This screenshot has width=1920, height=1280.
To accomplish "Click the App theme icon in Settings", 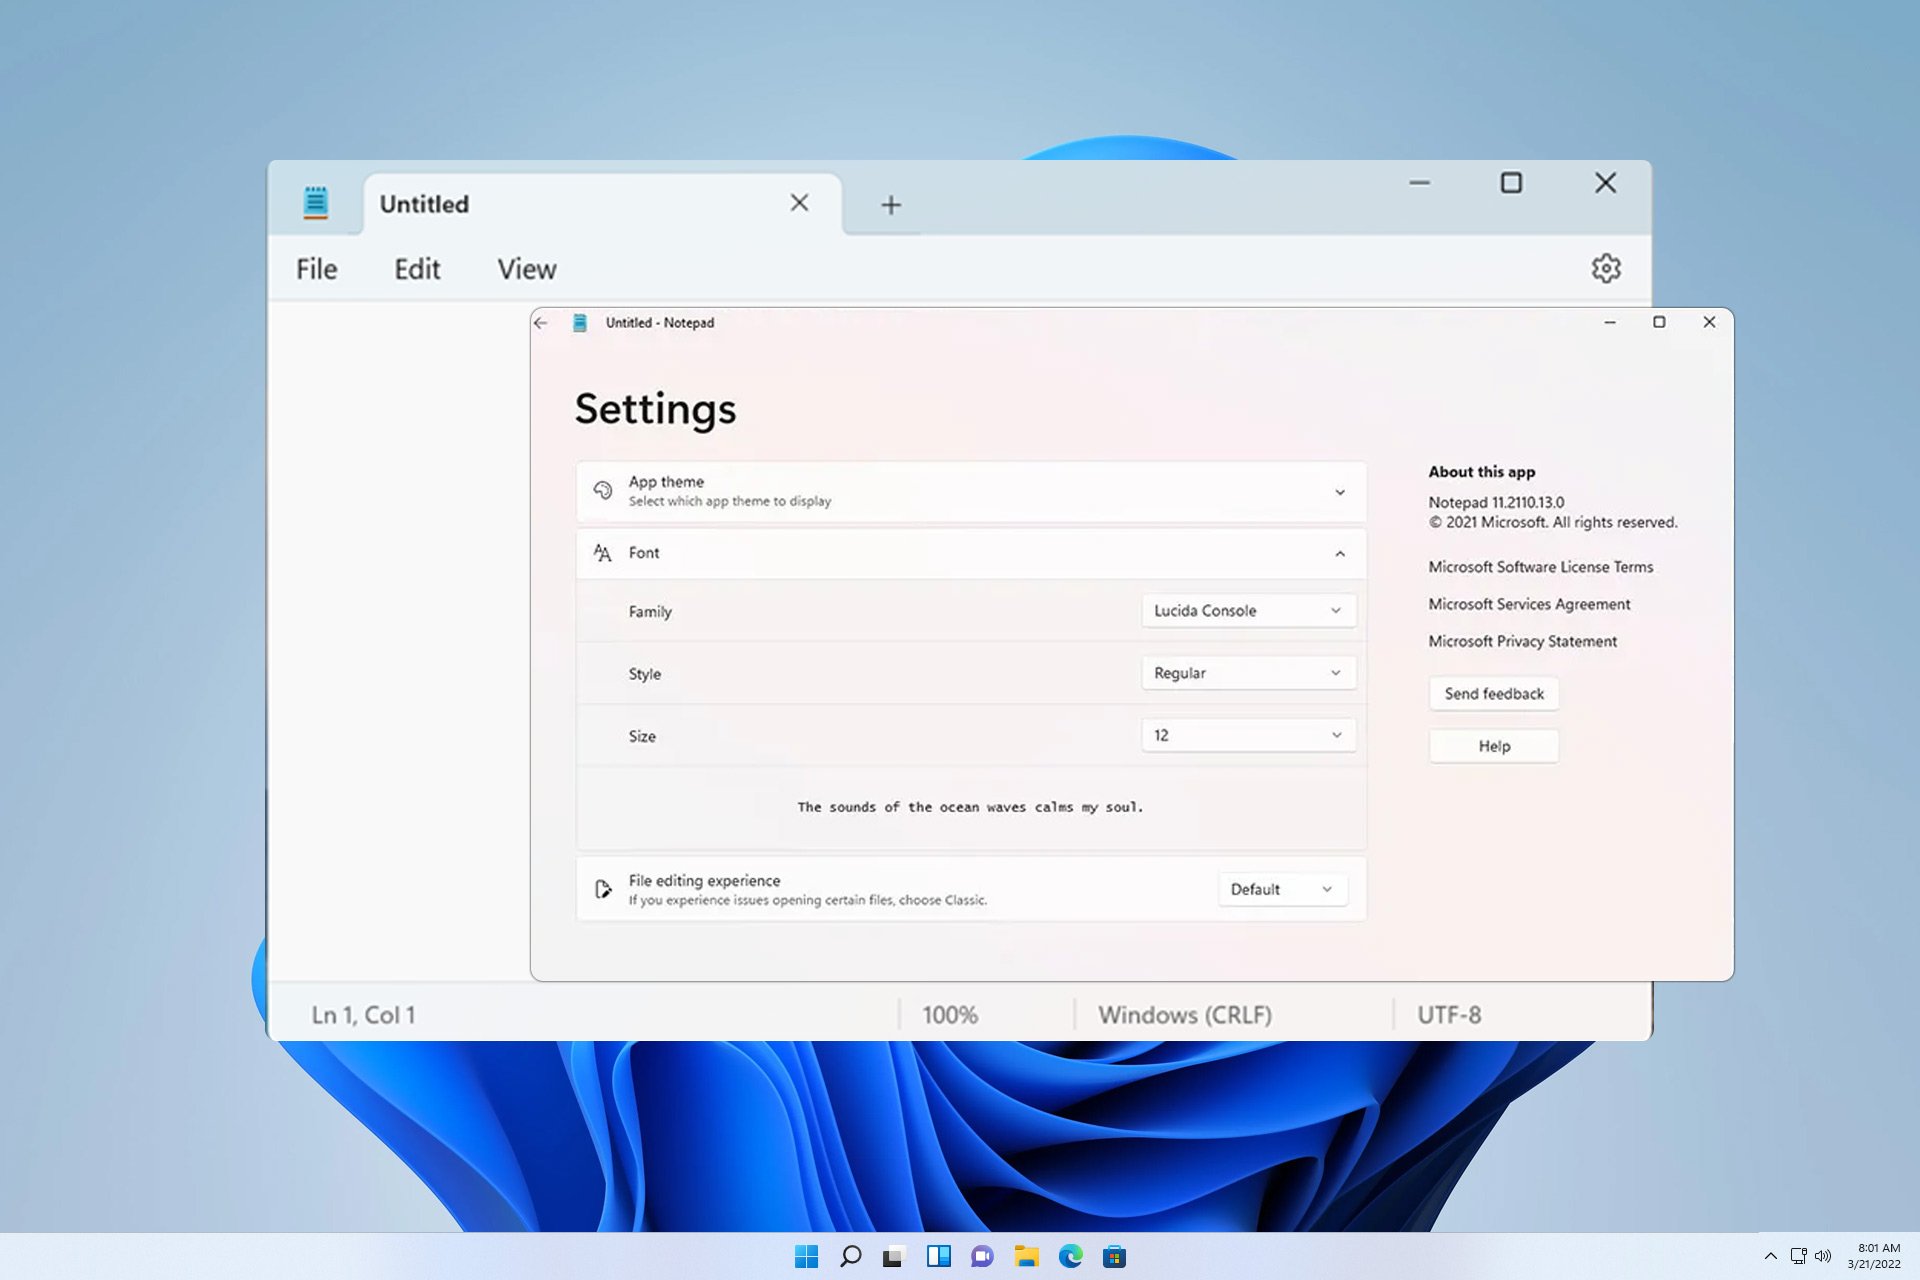I will tap(603, 490).
